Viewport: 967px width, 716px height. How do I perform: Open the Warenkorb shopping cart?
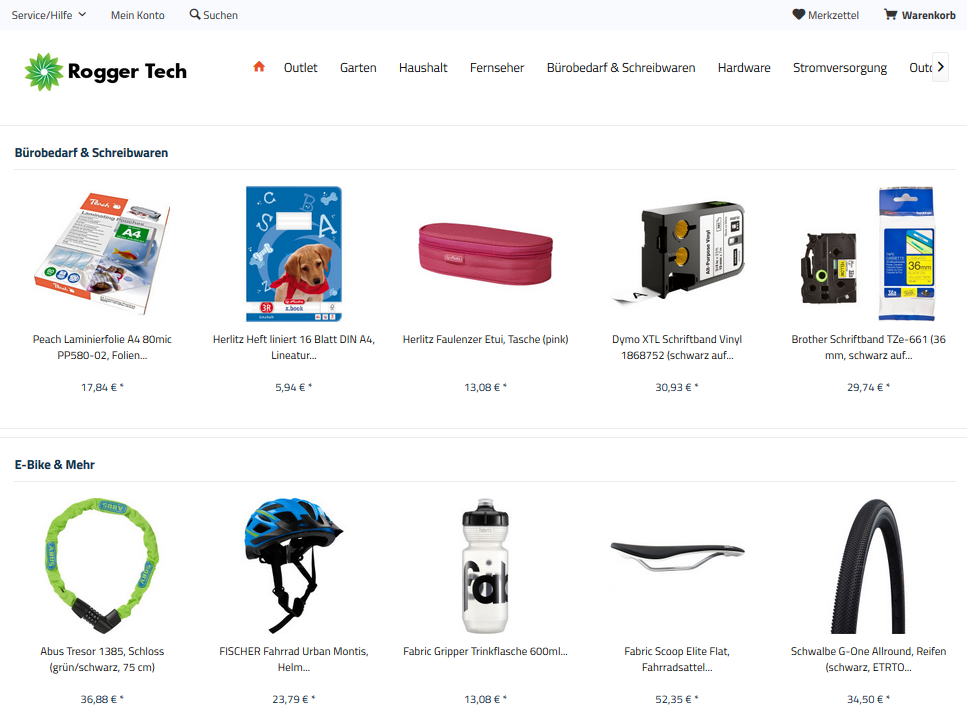(920, 15)
